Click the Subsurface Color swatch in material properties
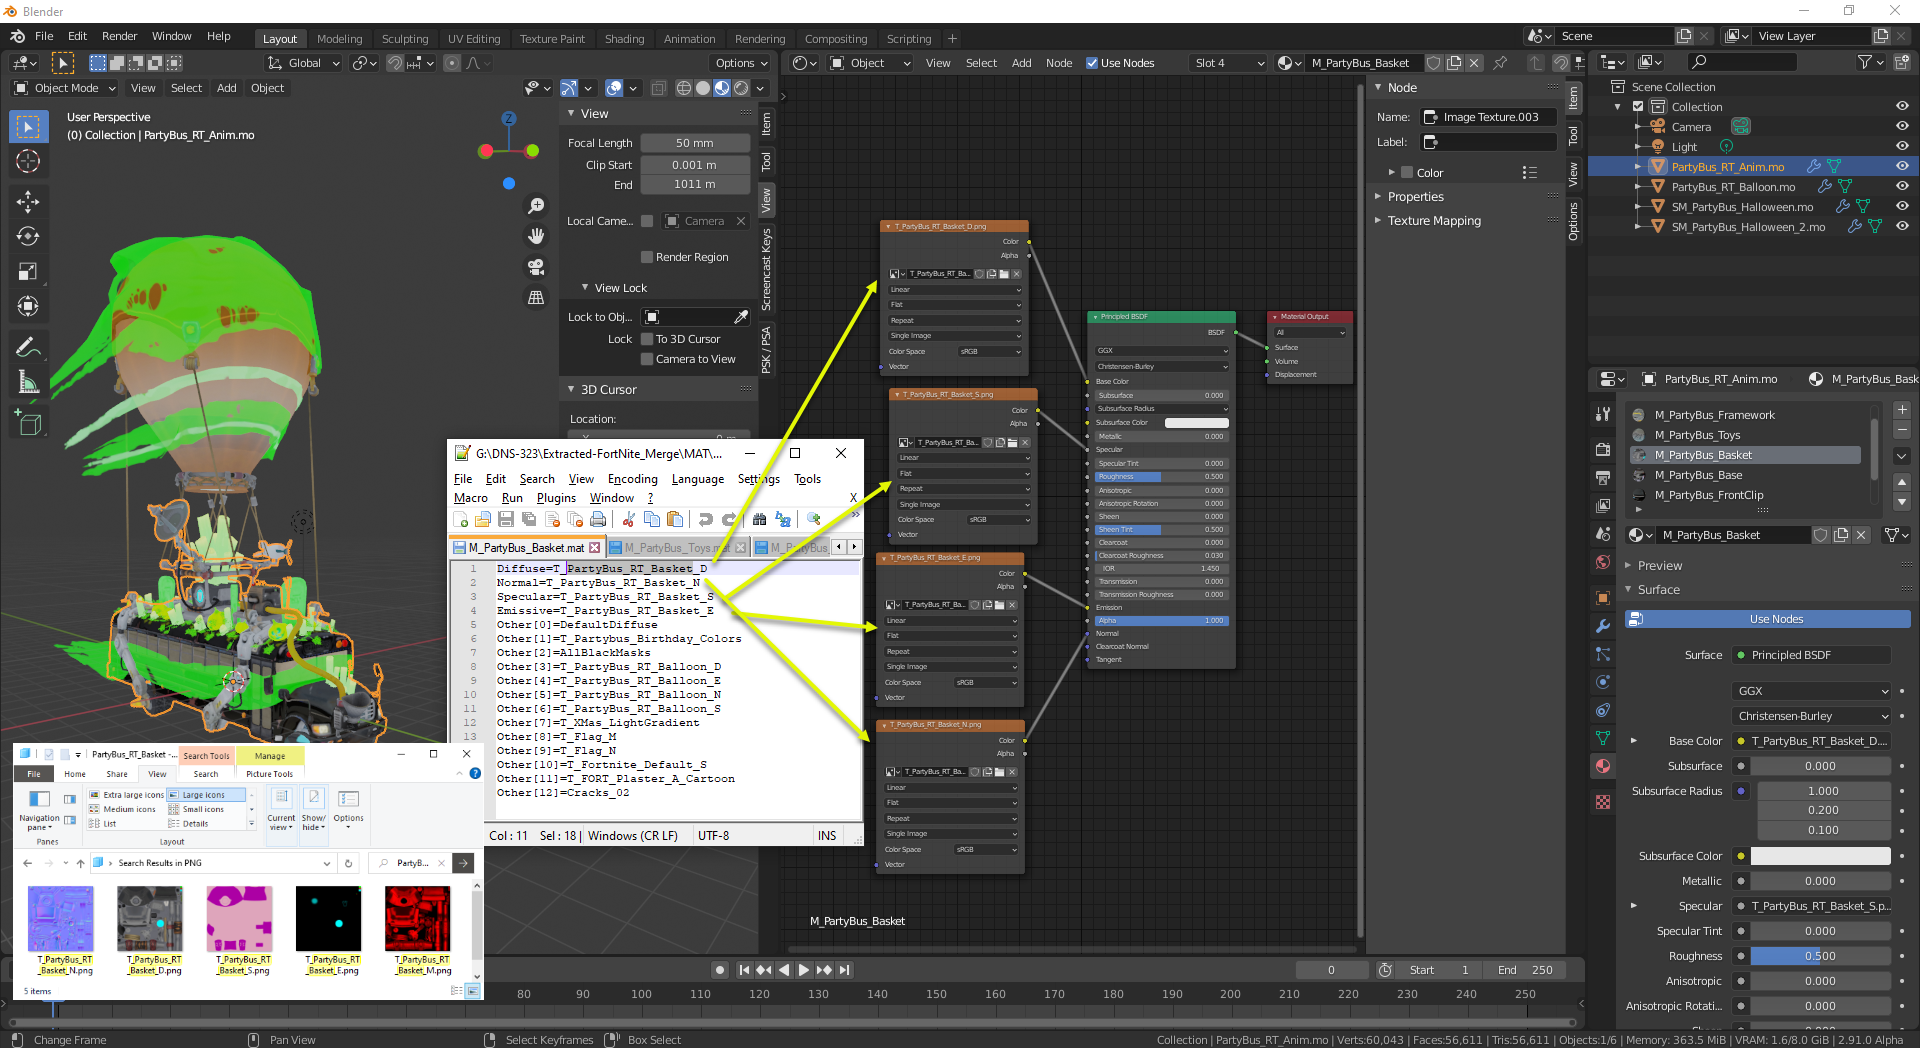 [x=1820, y=856]
